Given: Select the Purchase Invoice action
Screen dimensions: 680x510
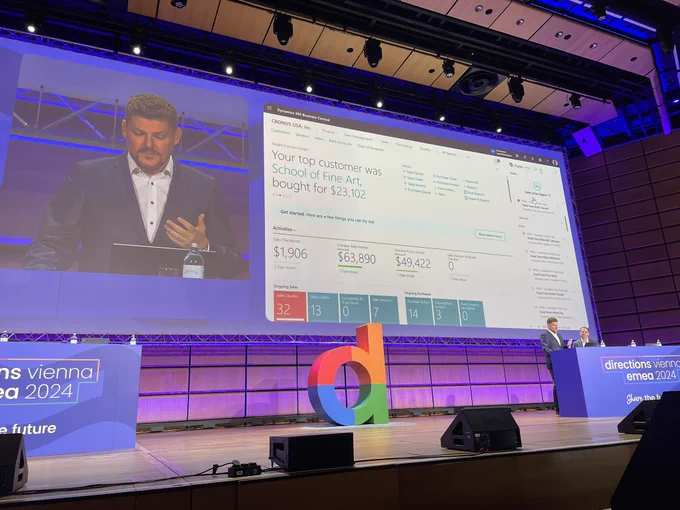Looking at the screenshot, I should pos(446,184).
